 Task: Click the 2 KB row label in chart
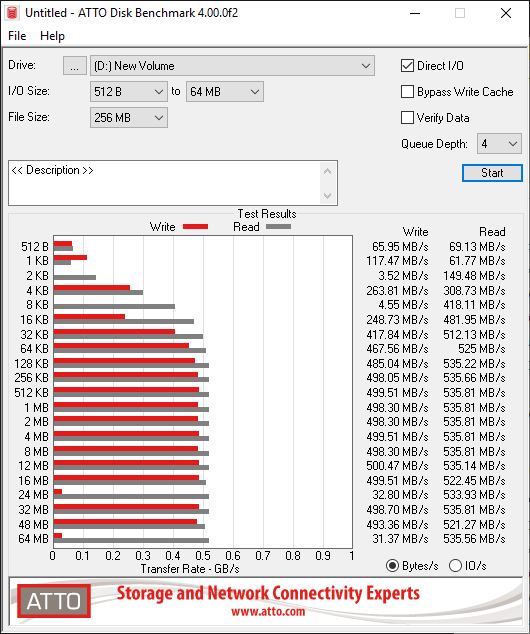tap(37, 275)
